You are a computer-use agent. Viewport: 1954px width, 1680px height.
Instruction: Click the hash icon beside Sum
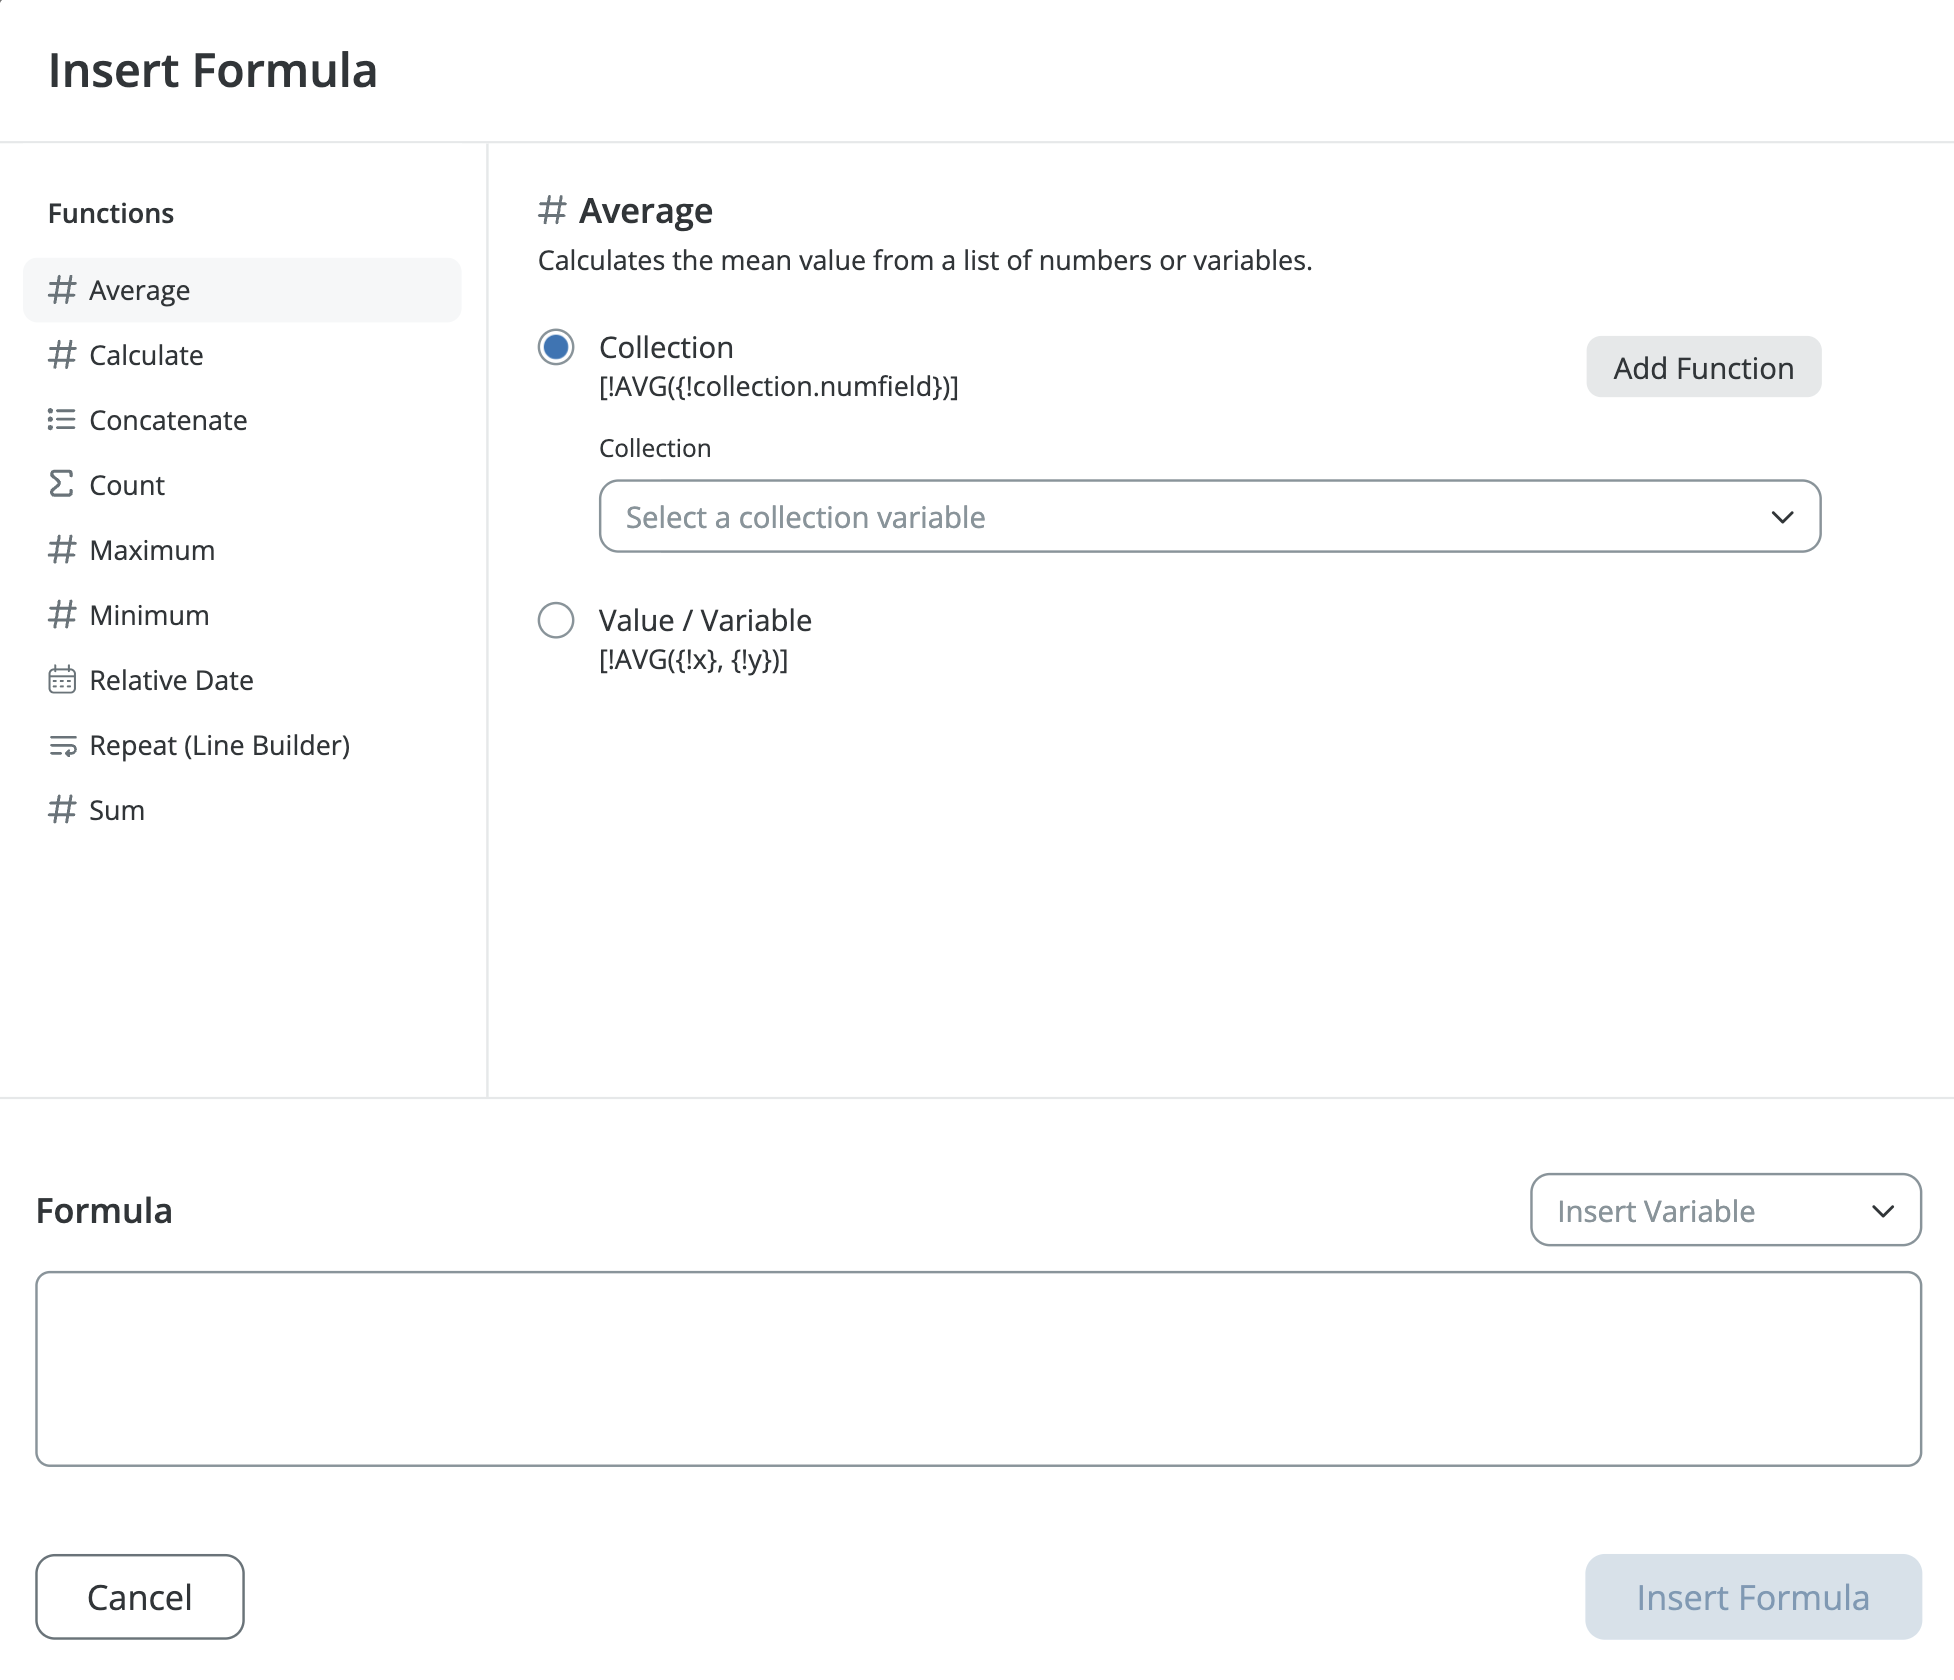click(x=62, y=810)
